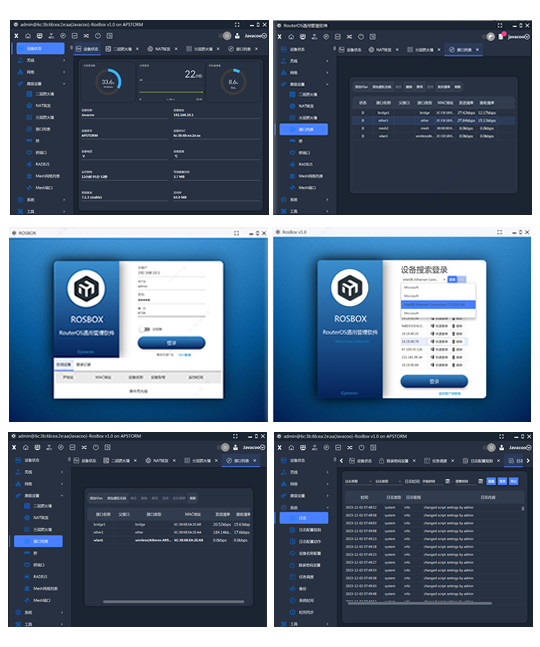Toggle theme switch in the system log window

click(489, 448)
